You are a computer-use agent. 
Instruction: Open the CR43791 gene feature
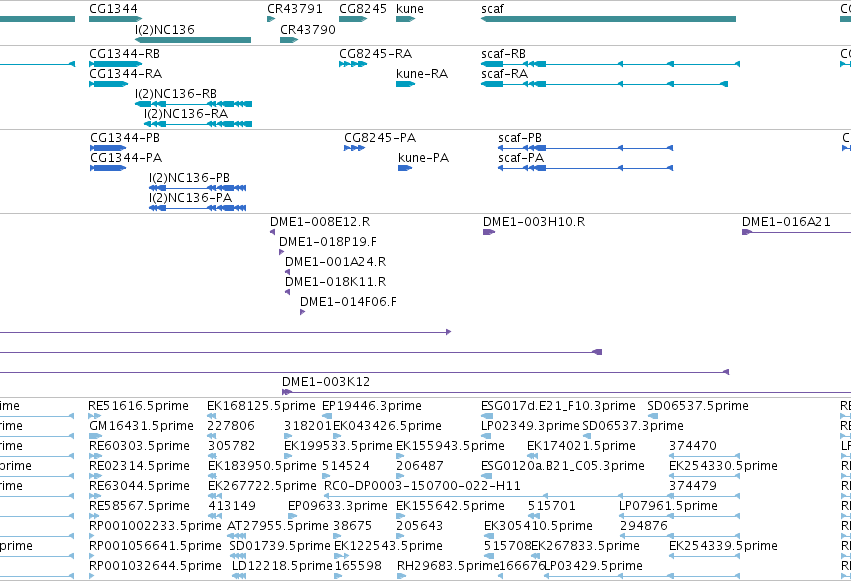pyautogui.click(x=271, y=19)
